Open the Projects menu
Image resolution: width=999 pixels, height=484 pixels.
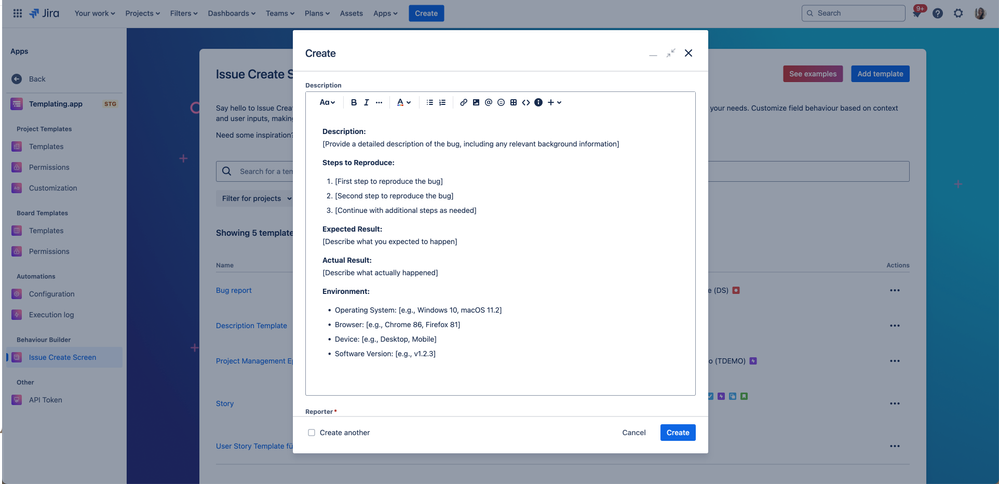[143, 13]
